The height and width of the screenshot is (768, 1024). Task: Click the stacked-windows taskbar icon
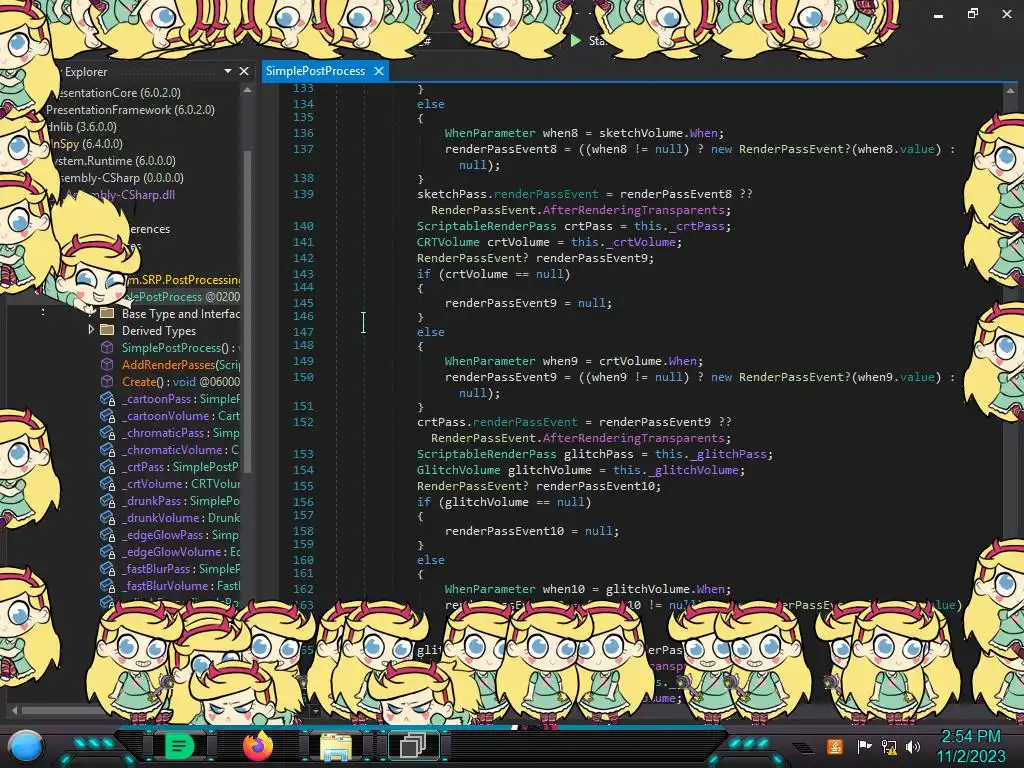point(413,746)
